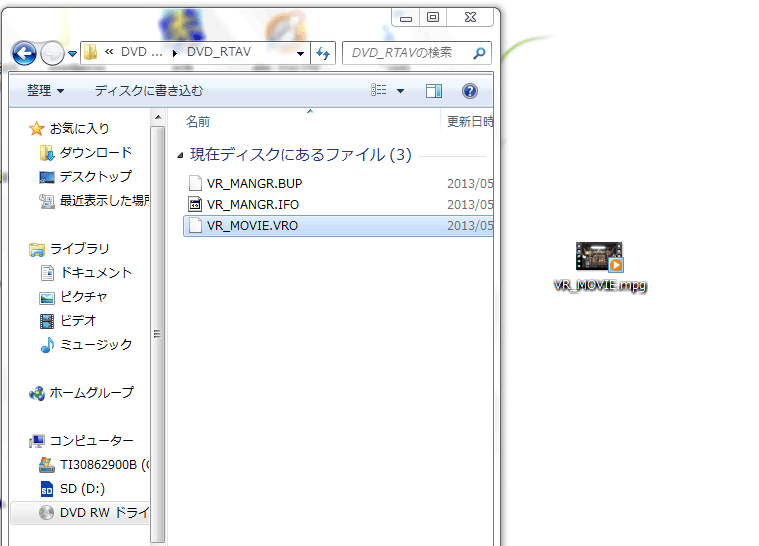Click the SD card icon for SD (D:)
This screenshot has width=759, height=546.
(x=47, y=489)
